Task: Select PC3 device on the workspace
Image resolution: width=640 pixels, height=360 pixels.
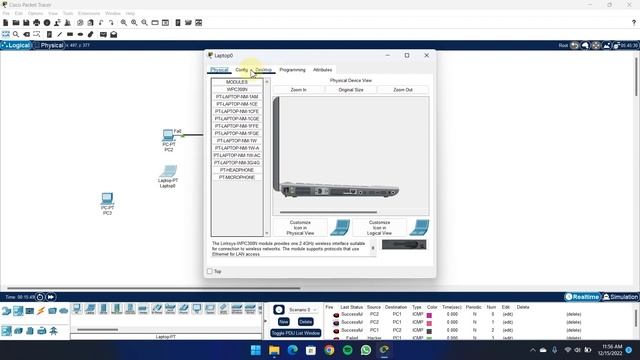Action: point(107,199)
